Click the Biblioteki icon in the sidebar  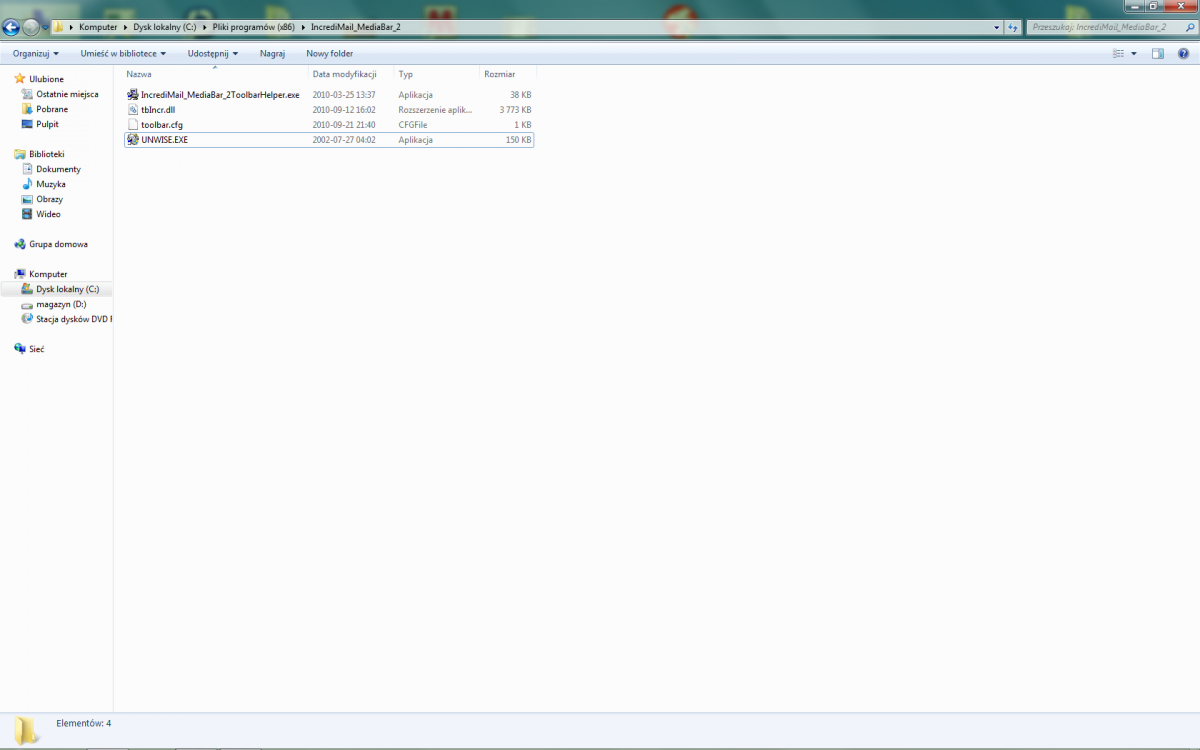[x=20, y=154]
